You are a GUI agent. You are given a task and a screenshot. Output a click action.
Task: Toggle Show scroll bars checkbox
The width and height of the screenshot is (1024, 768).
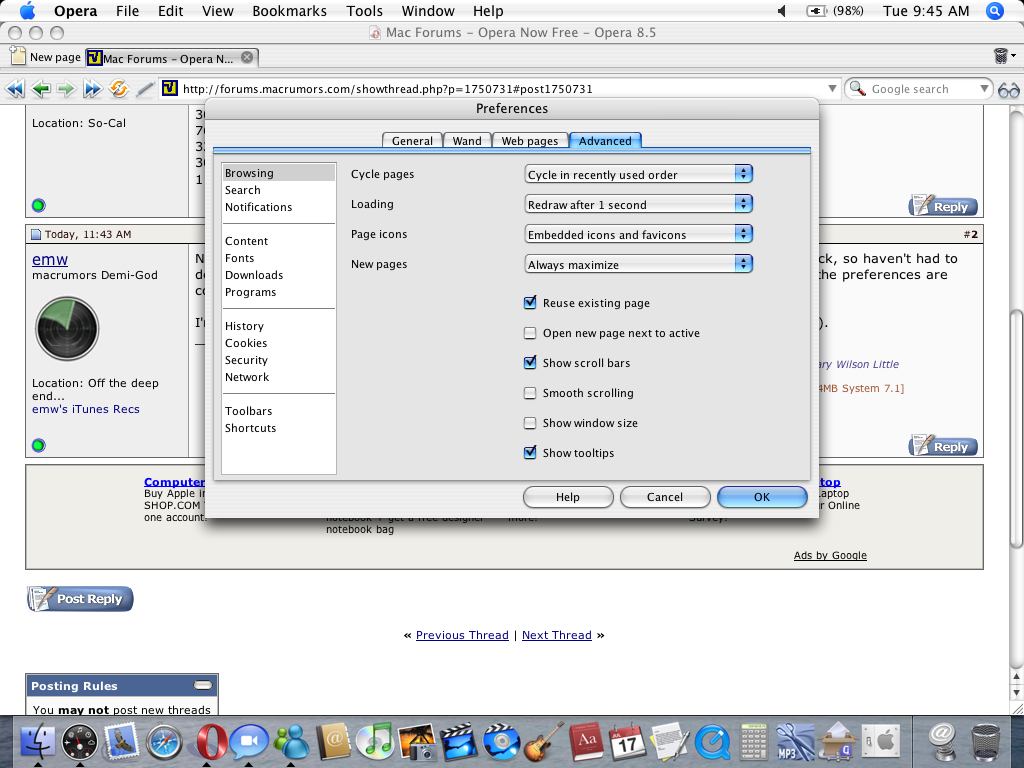[530, 363]
